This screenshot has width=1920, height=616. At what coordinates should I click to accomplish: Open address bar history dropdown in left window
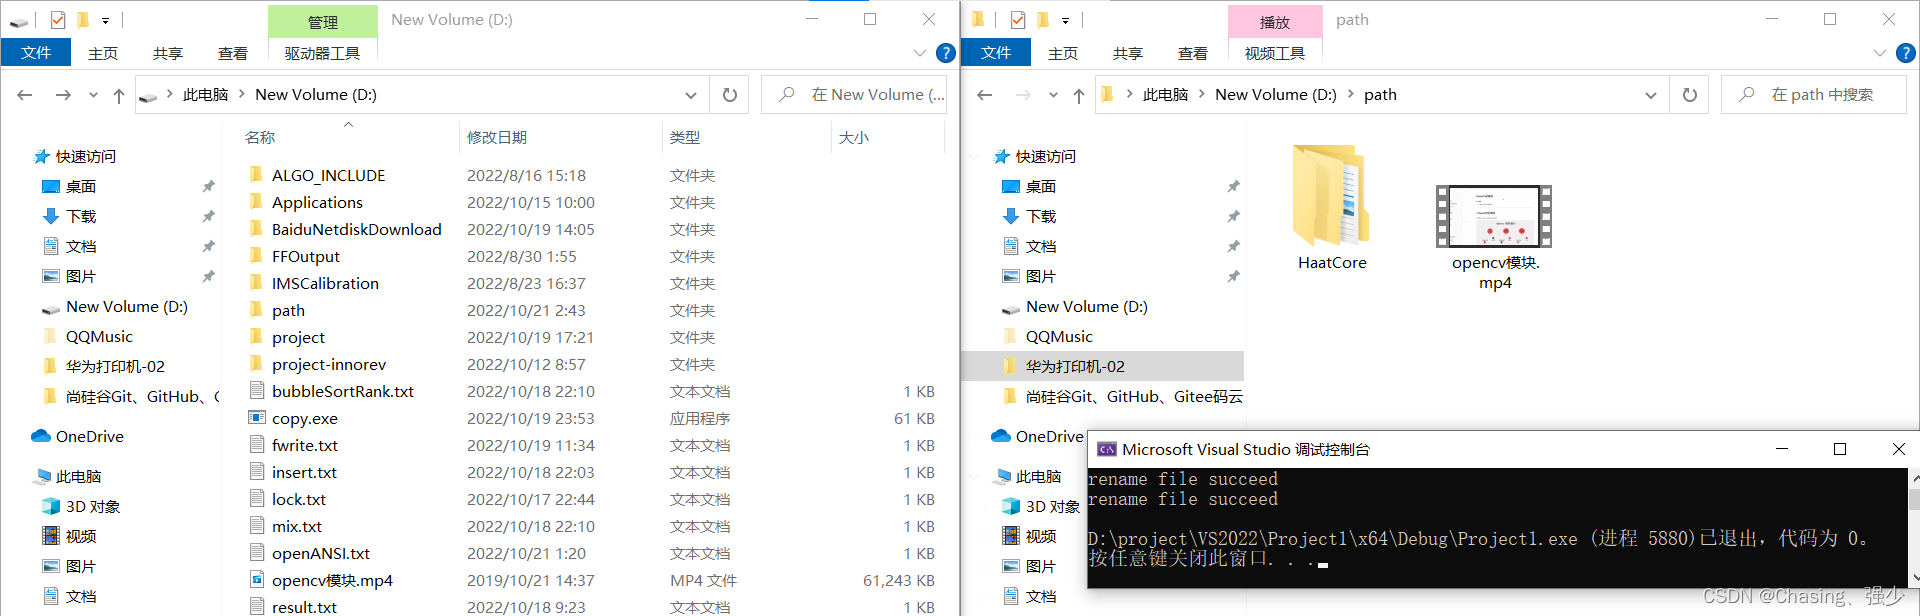[691, 95]
